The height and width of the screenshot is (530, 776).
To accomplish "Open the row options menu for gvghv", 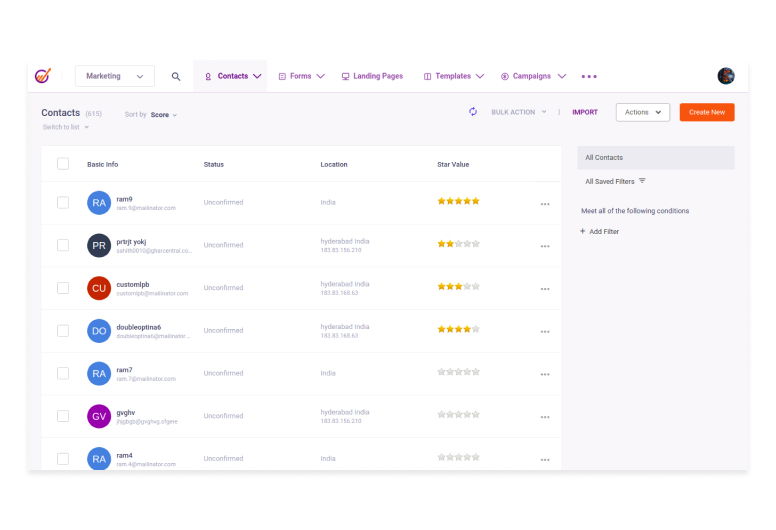I will (x=545, y=417).
